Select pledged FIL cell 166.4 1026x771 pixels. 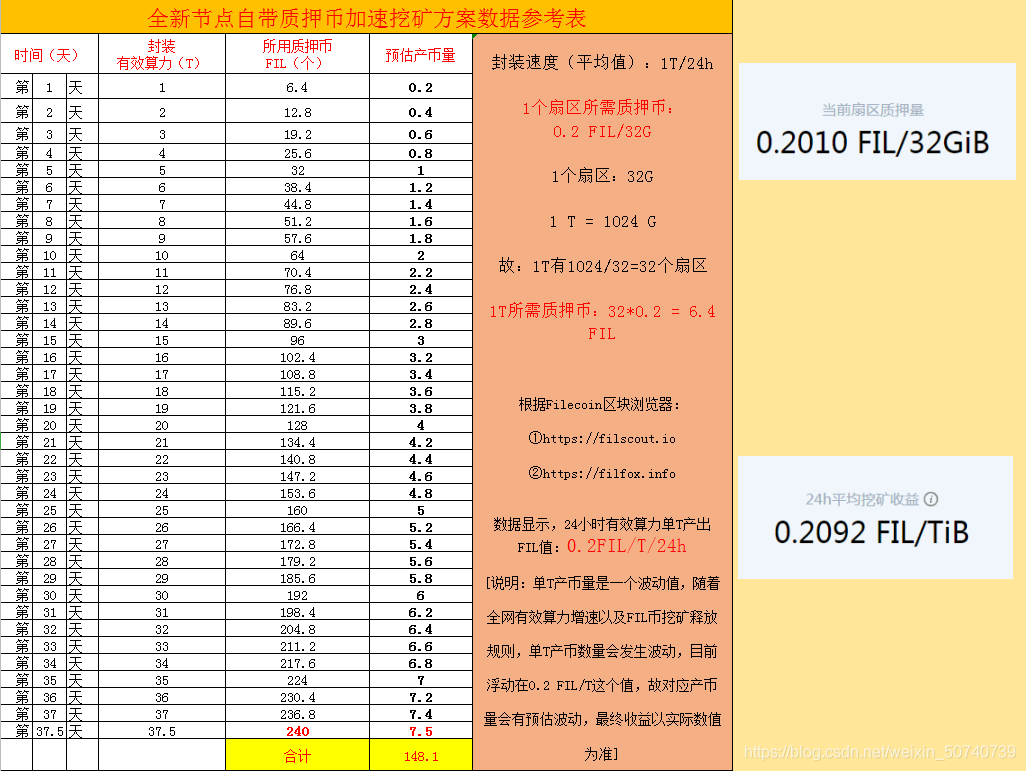tap(297, 528)
